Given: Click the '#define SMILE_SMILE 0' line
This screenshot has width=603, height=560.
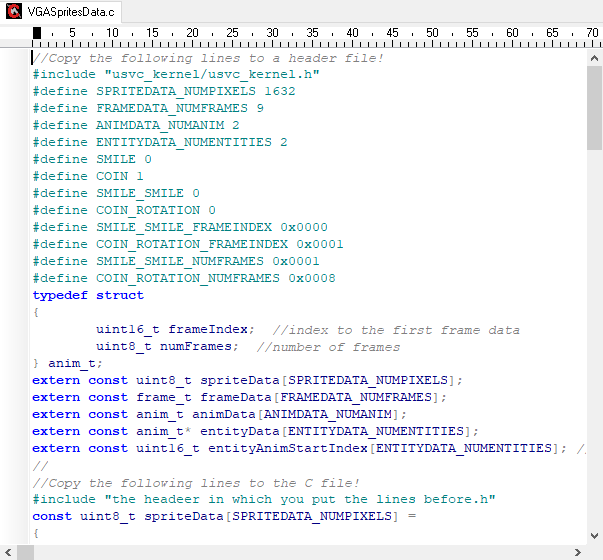Looking at the screenshot, I should [x=116, y=193].
